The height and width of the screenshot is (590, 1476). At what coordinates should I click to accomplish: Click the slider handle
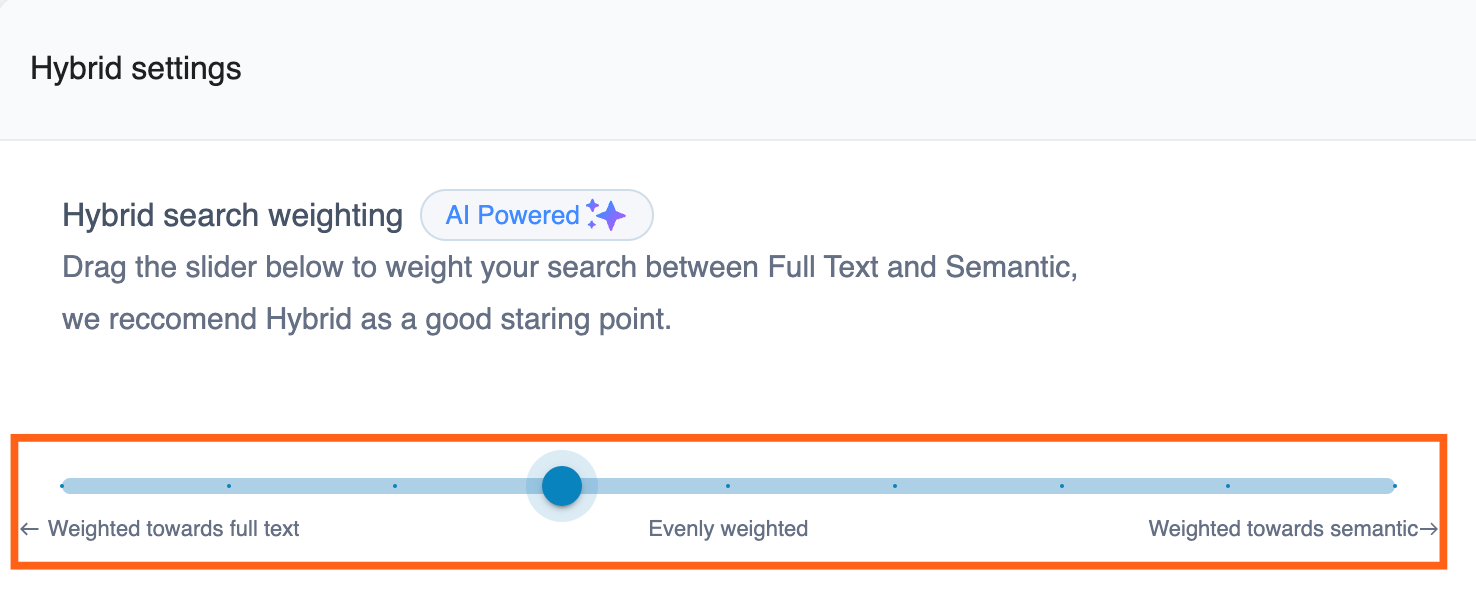tap(562, 486)
